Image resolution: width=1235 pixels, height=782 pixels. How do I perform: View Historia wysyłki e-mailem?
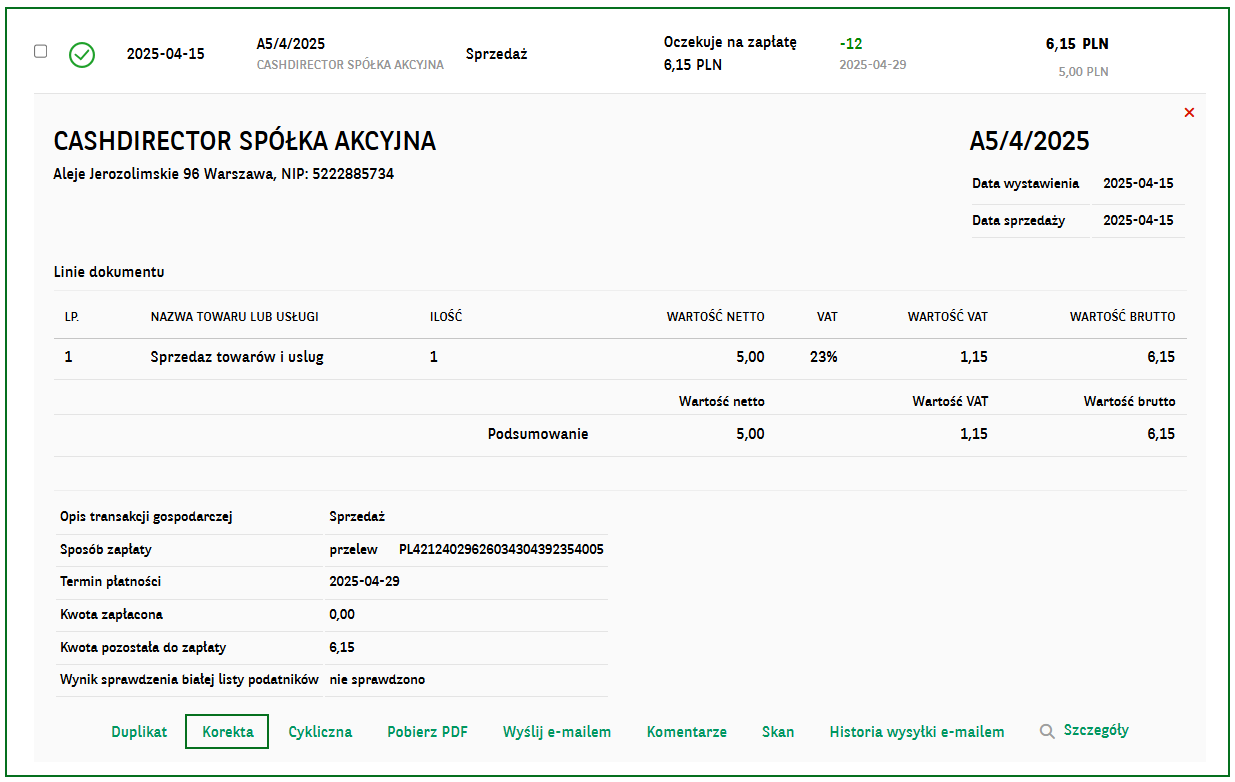tap(917, 732)
